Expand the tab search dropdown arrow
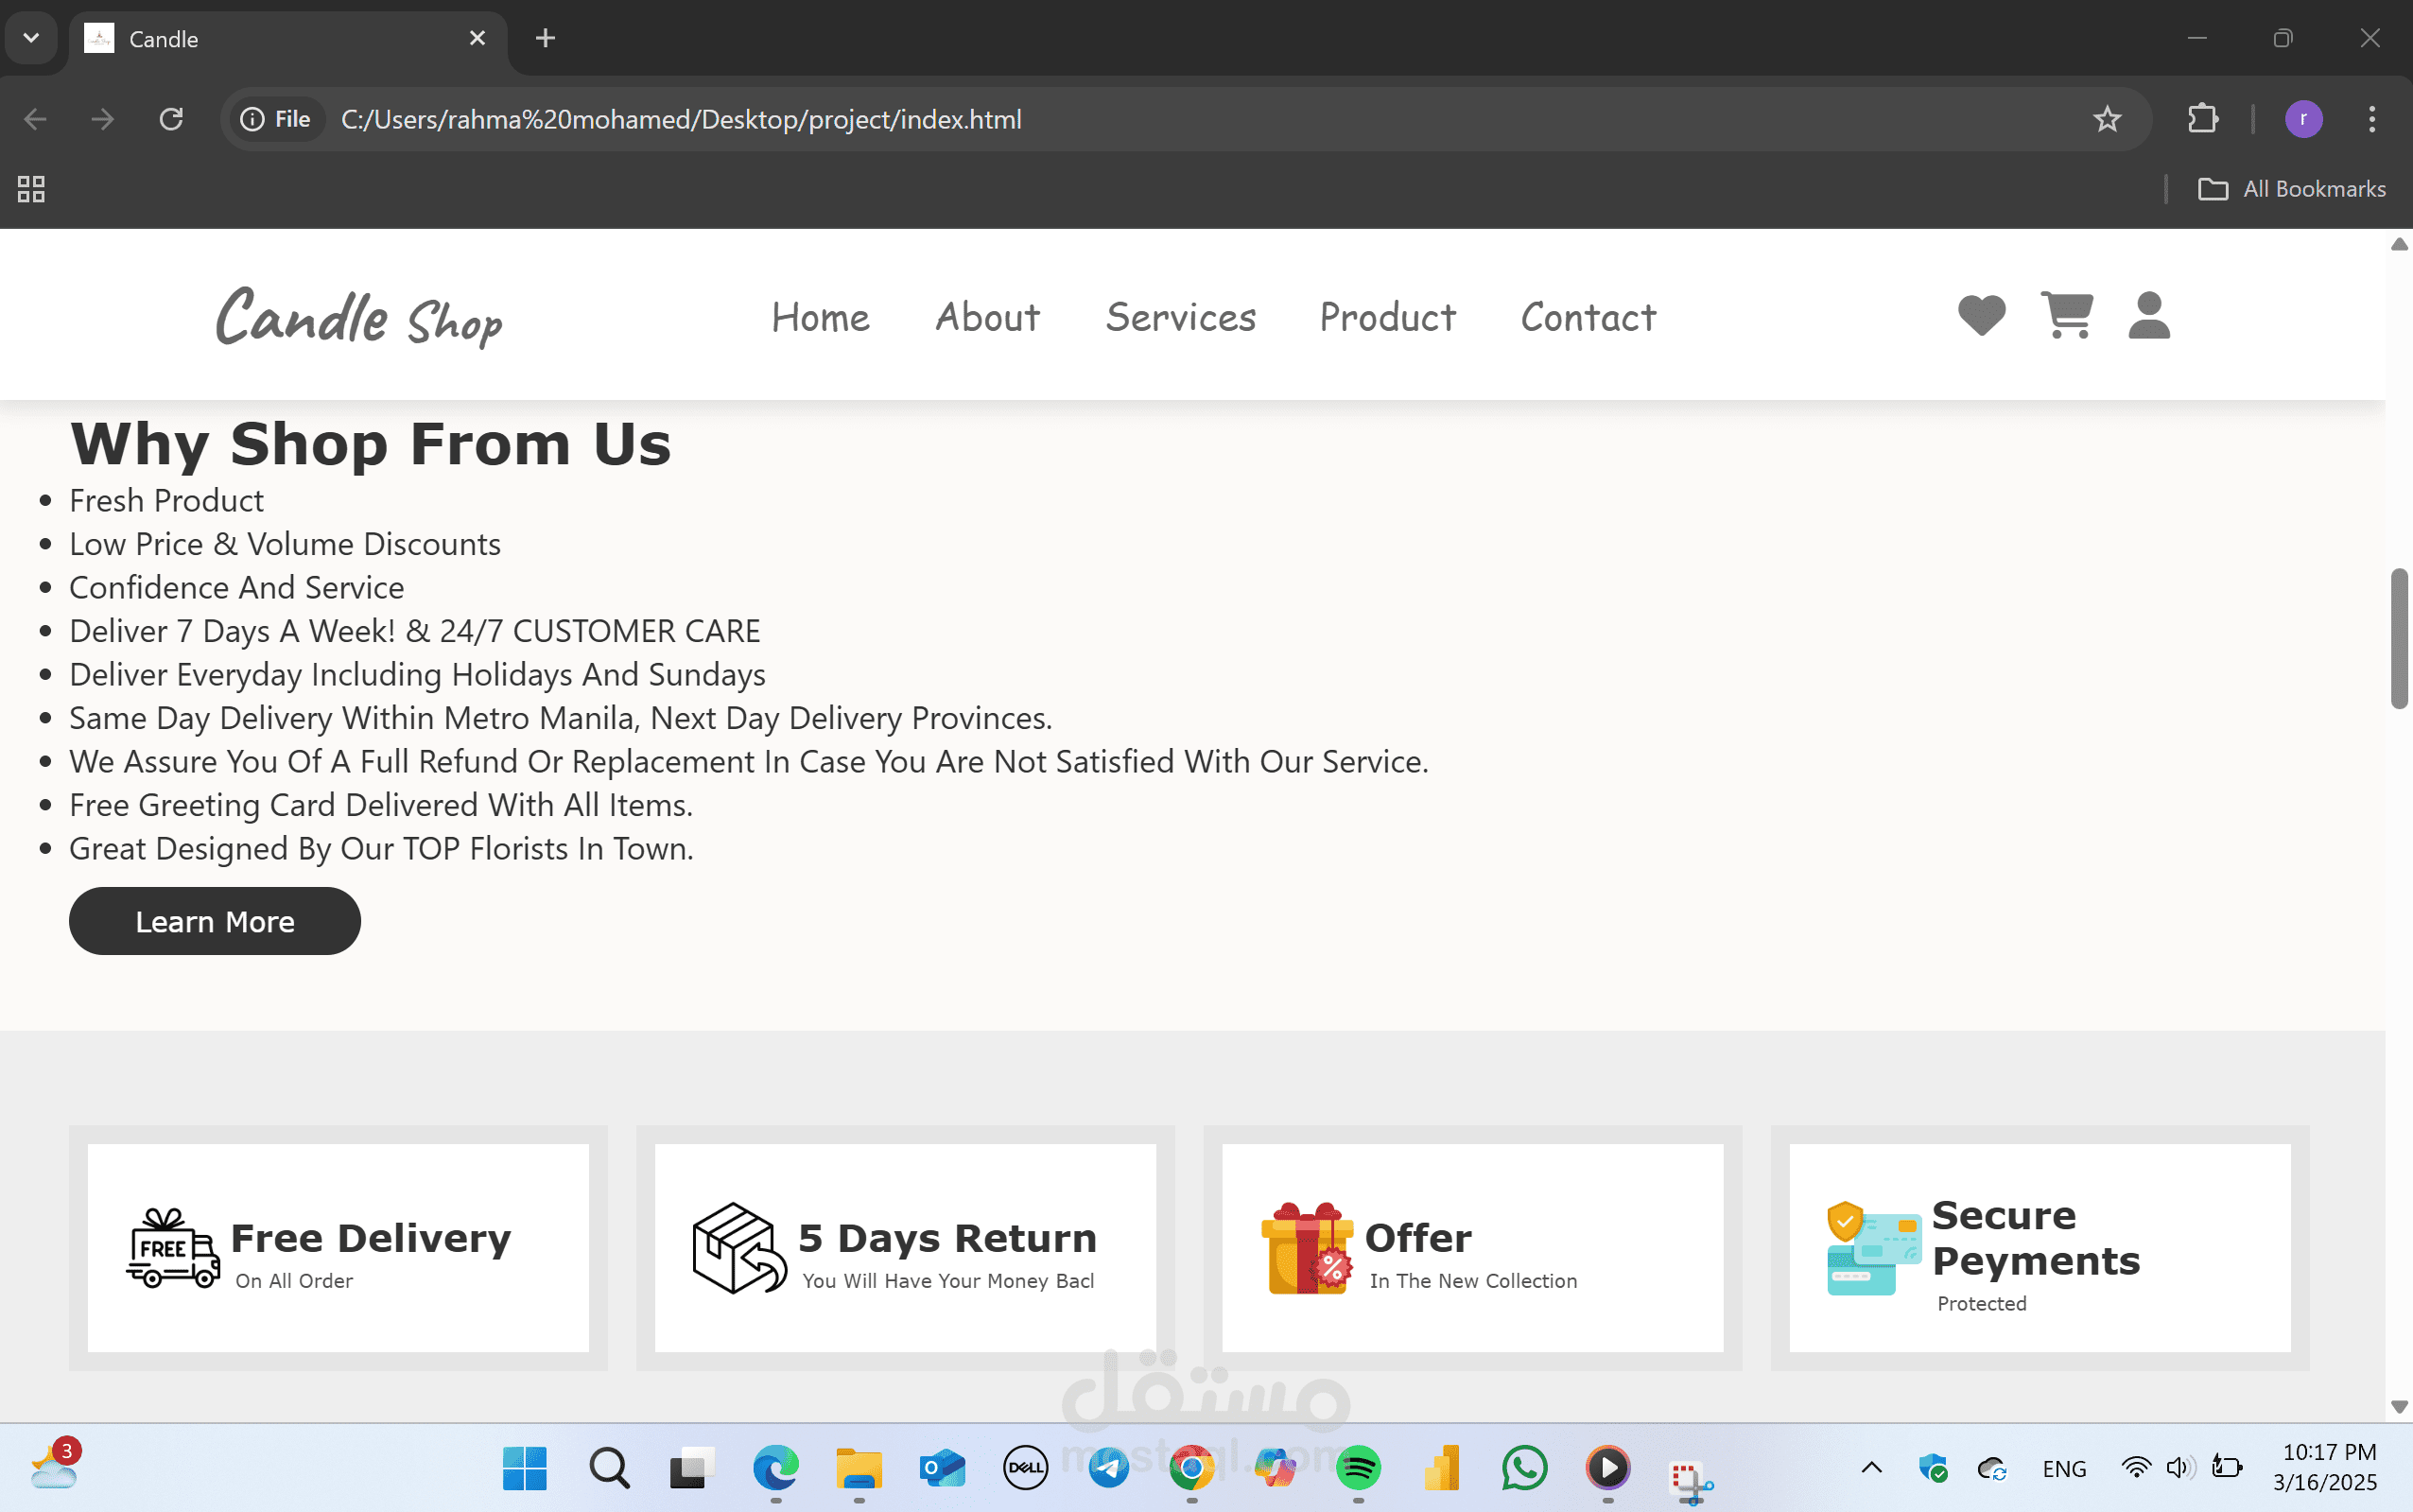The image size is (2413, 1512). 31,38
